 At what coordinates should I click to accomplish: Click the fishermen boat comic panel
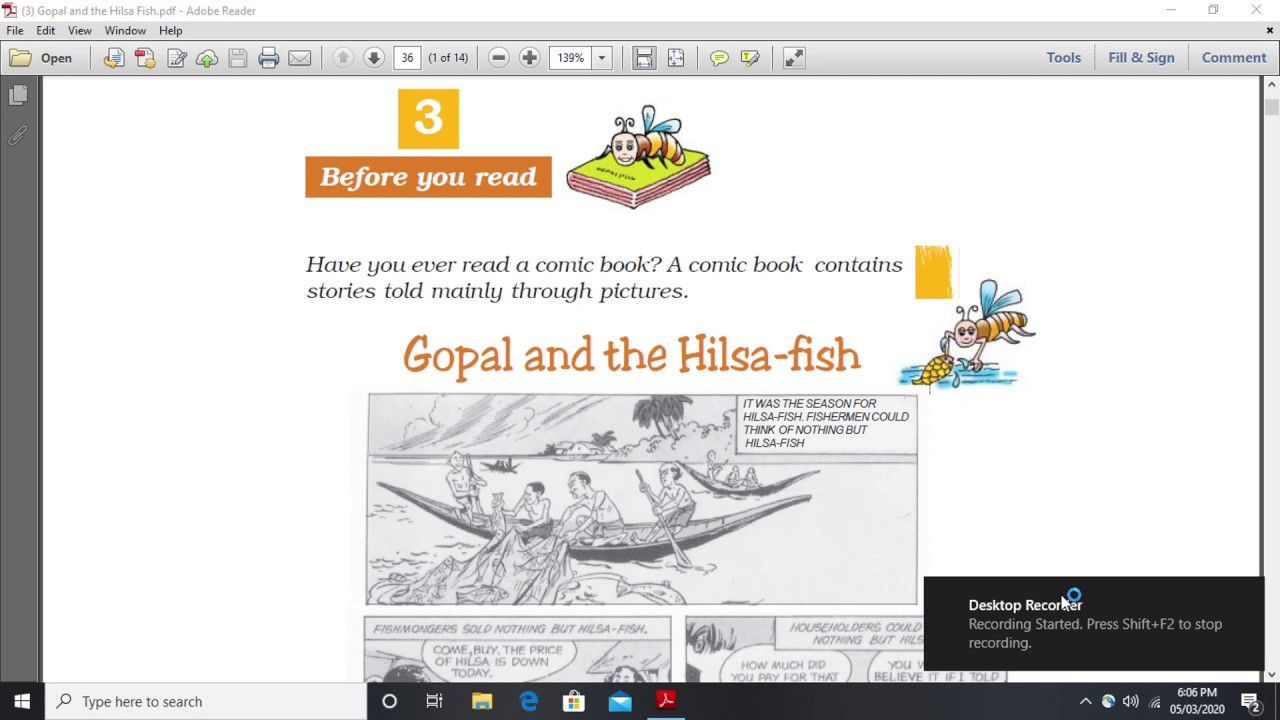(x=641, y=499)
